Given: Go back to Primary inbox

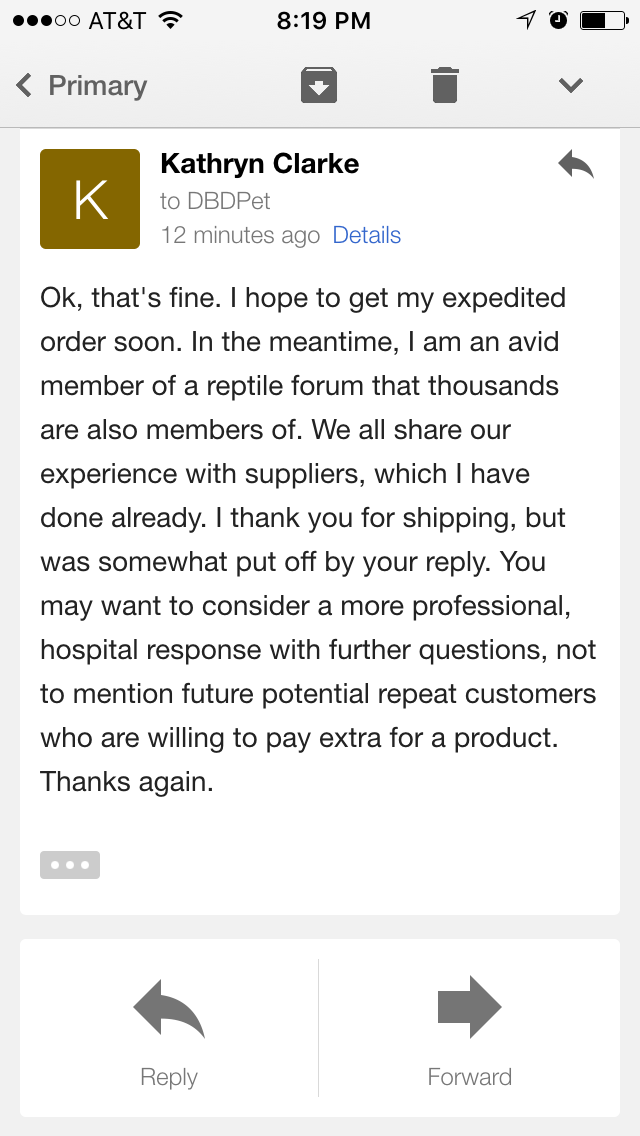Looking at the screenshot, I should click(81, 85).
